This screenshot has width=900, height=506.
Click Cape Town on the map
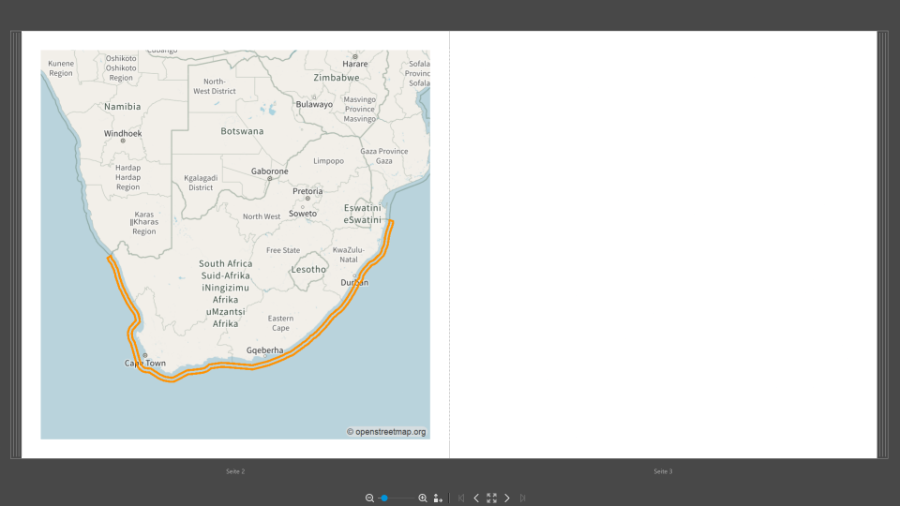145,362
